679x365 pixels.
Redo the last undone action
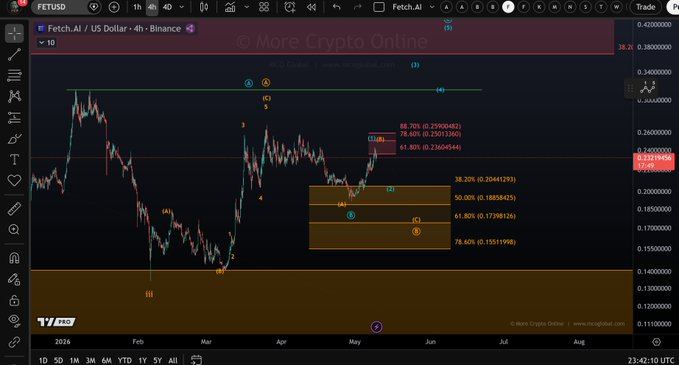pyautogui.click(x=358, y=7)
